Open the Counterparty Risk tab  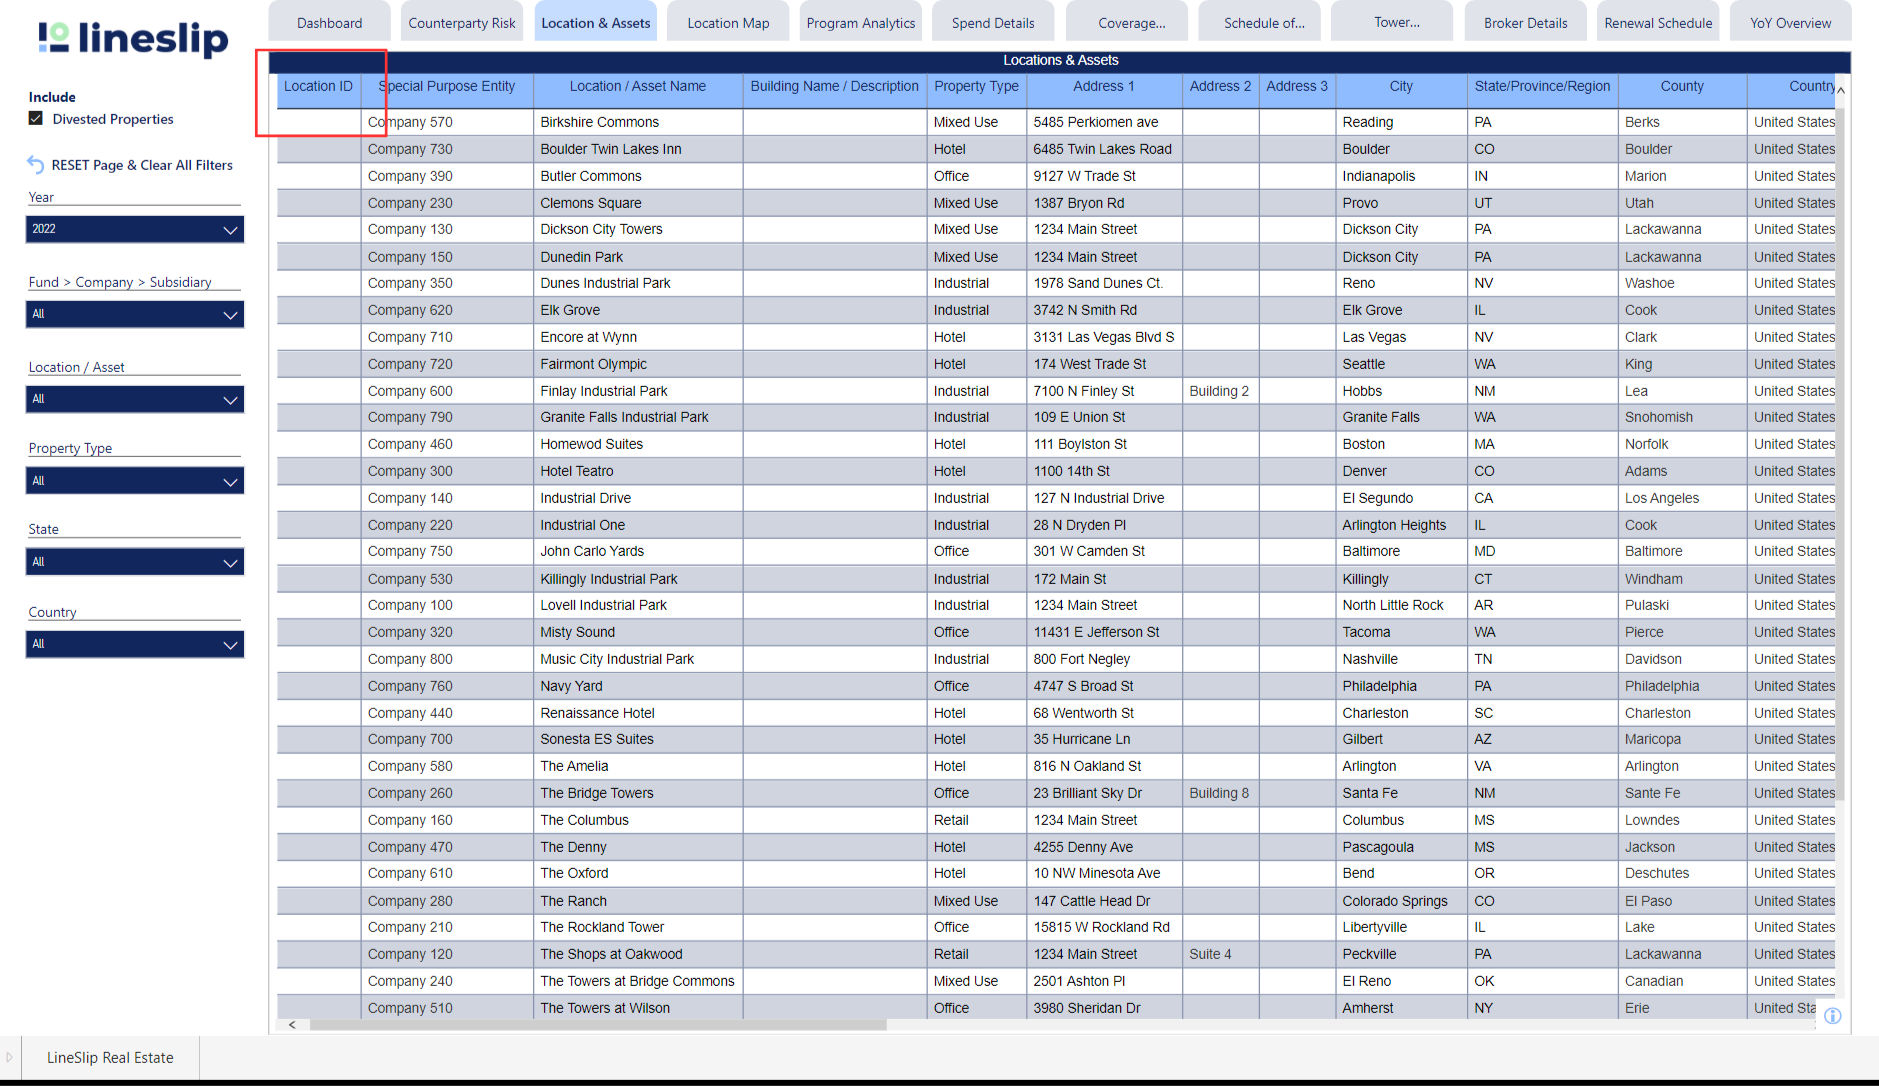point(462,22)
